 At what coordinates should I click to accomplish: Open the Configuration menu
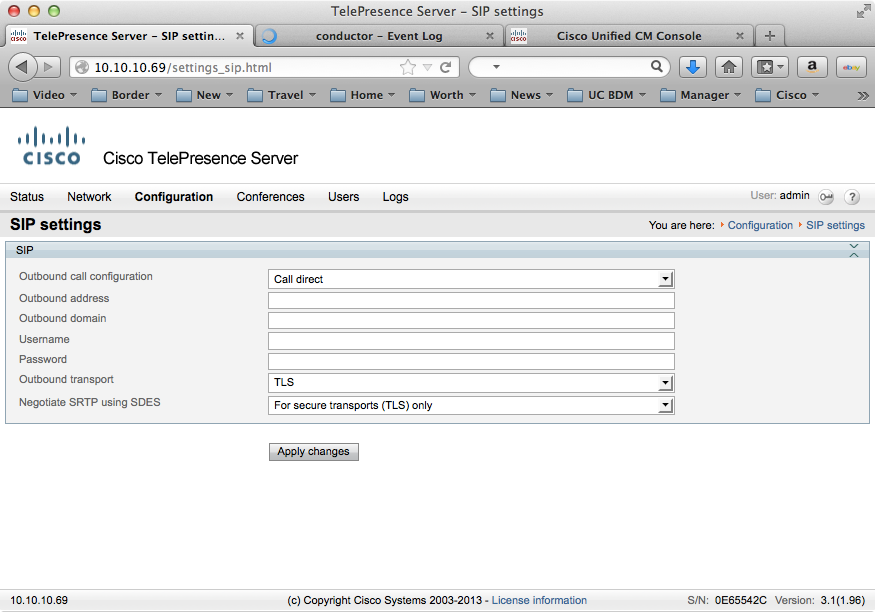point(174,197)
